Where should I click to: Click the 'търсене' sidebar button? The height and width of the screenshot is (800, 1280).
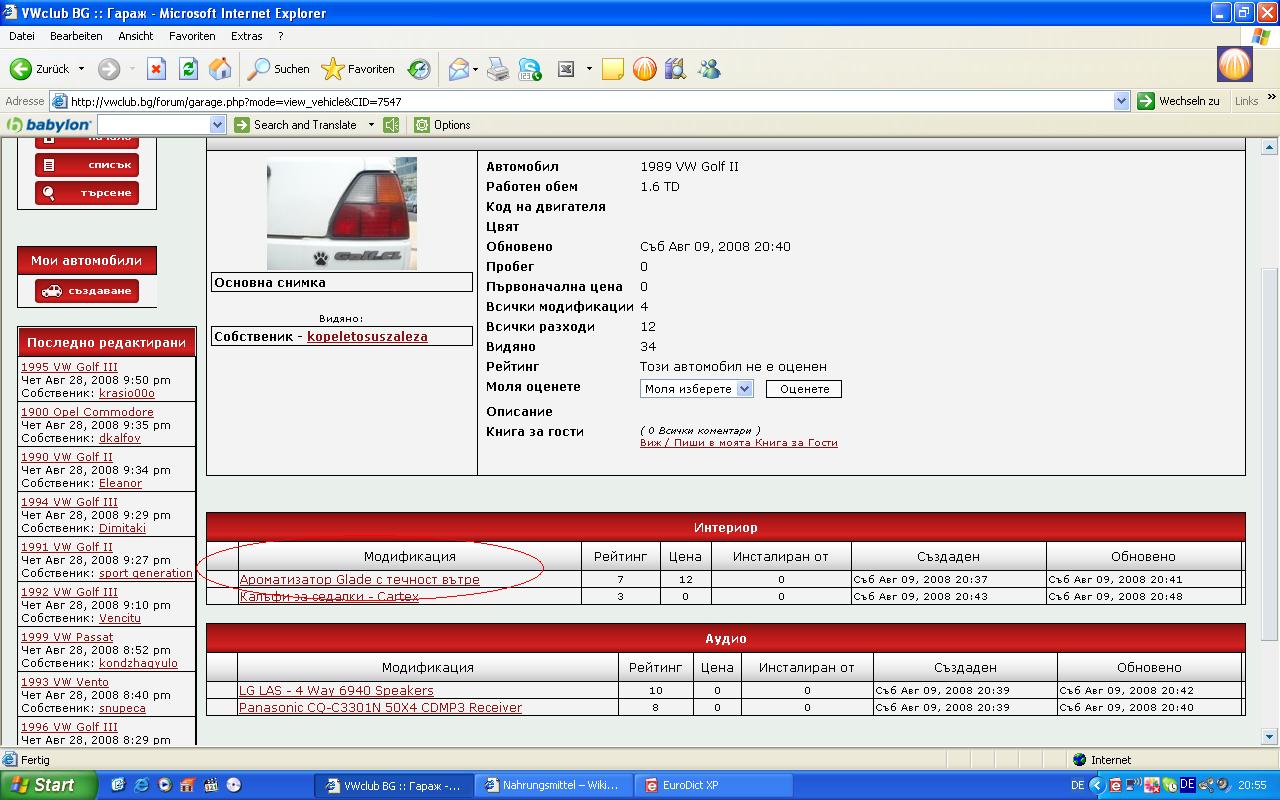click(87, 193)
